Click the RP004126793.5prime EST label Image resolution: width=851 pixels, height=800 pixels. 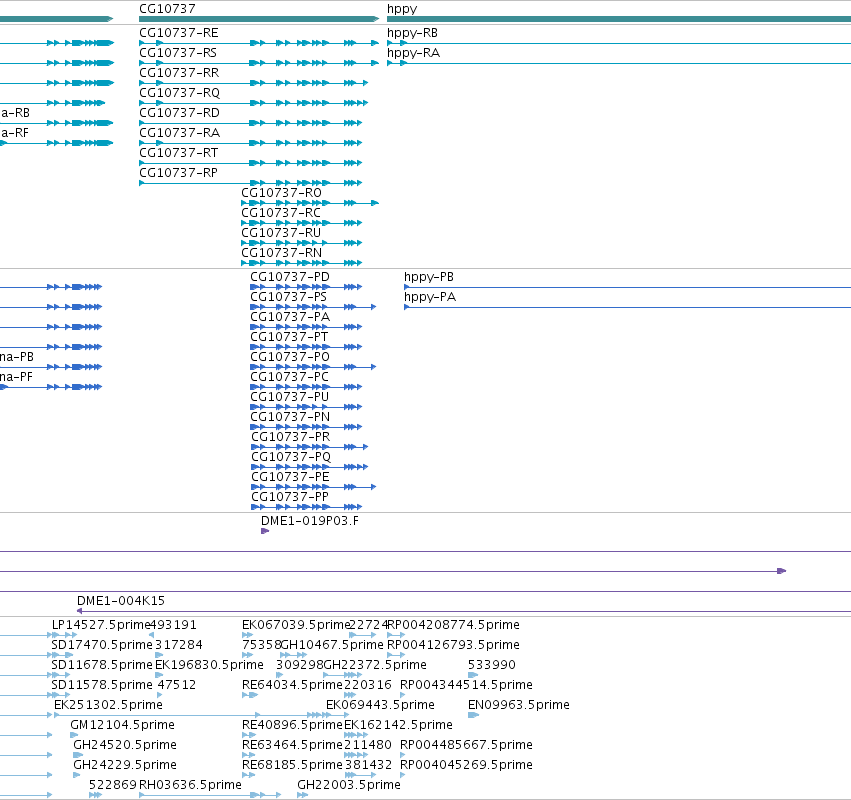tap(453, 645)
